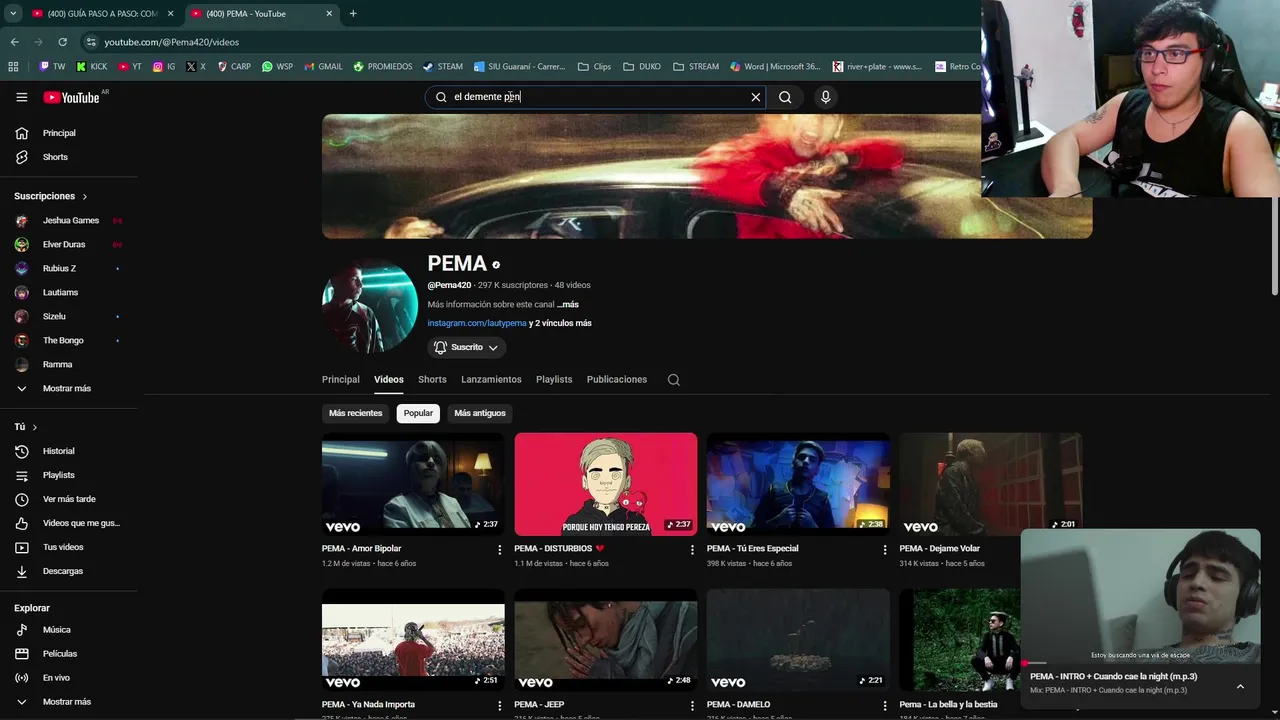Open the Suscrito notification dropdown
The image size is (1280, 720).
tap(467, 347)
